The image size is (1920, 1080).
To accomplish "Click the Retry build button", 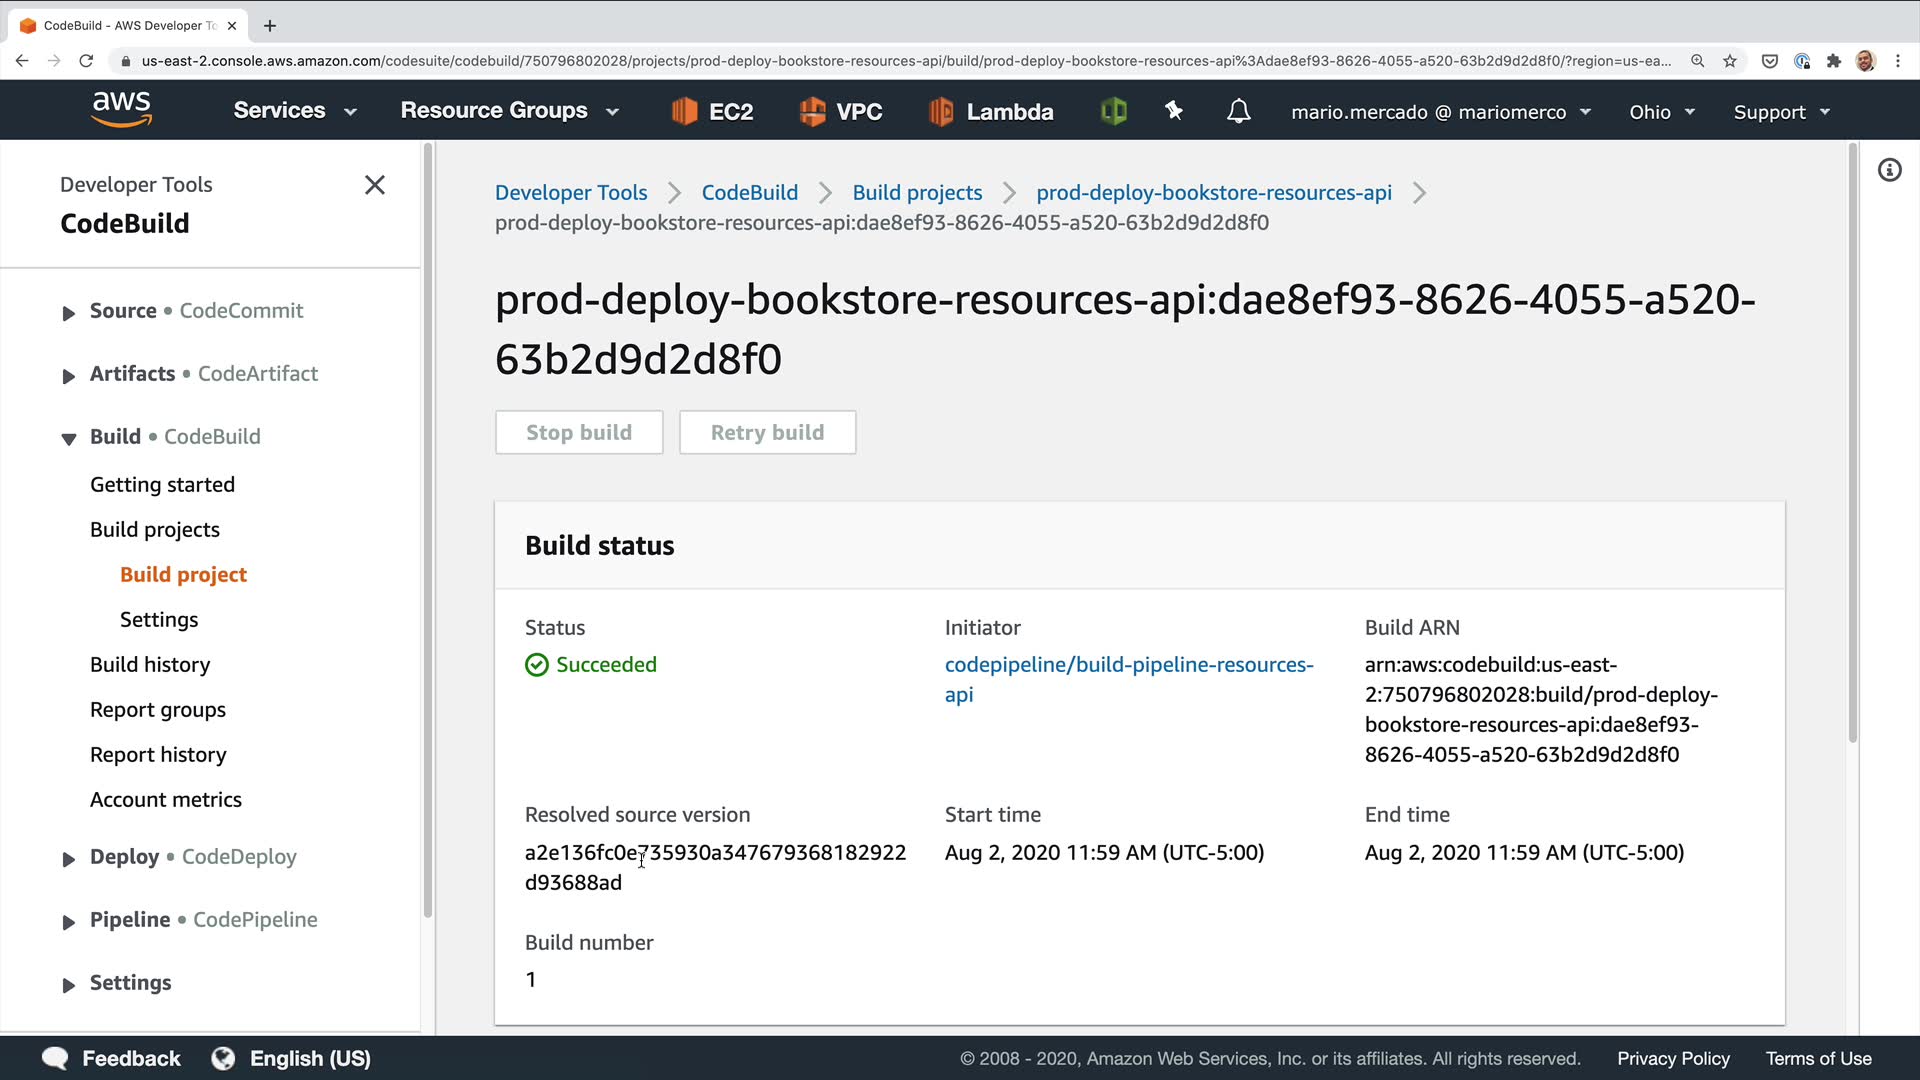I will click(x=767, y=432).
